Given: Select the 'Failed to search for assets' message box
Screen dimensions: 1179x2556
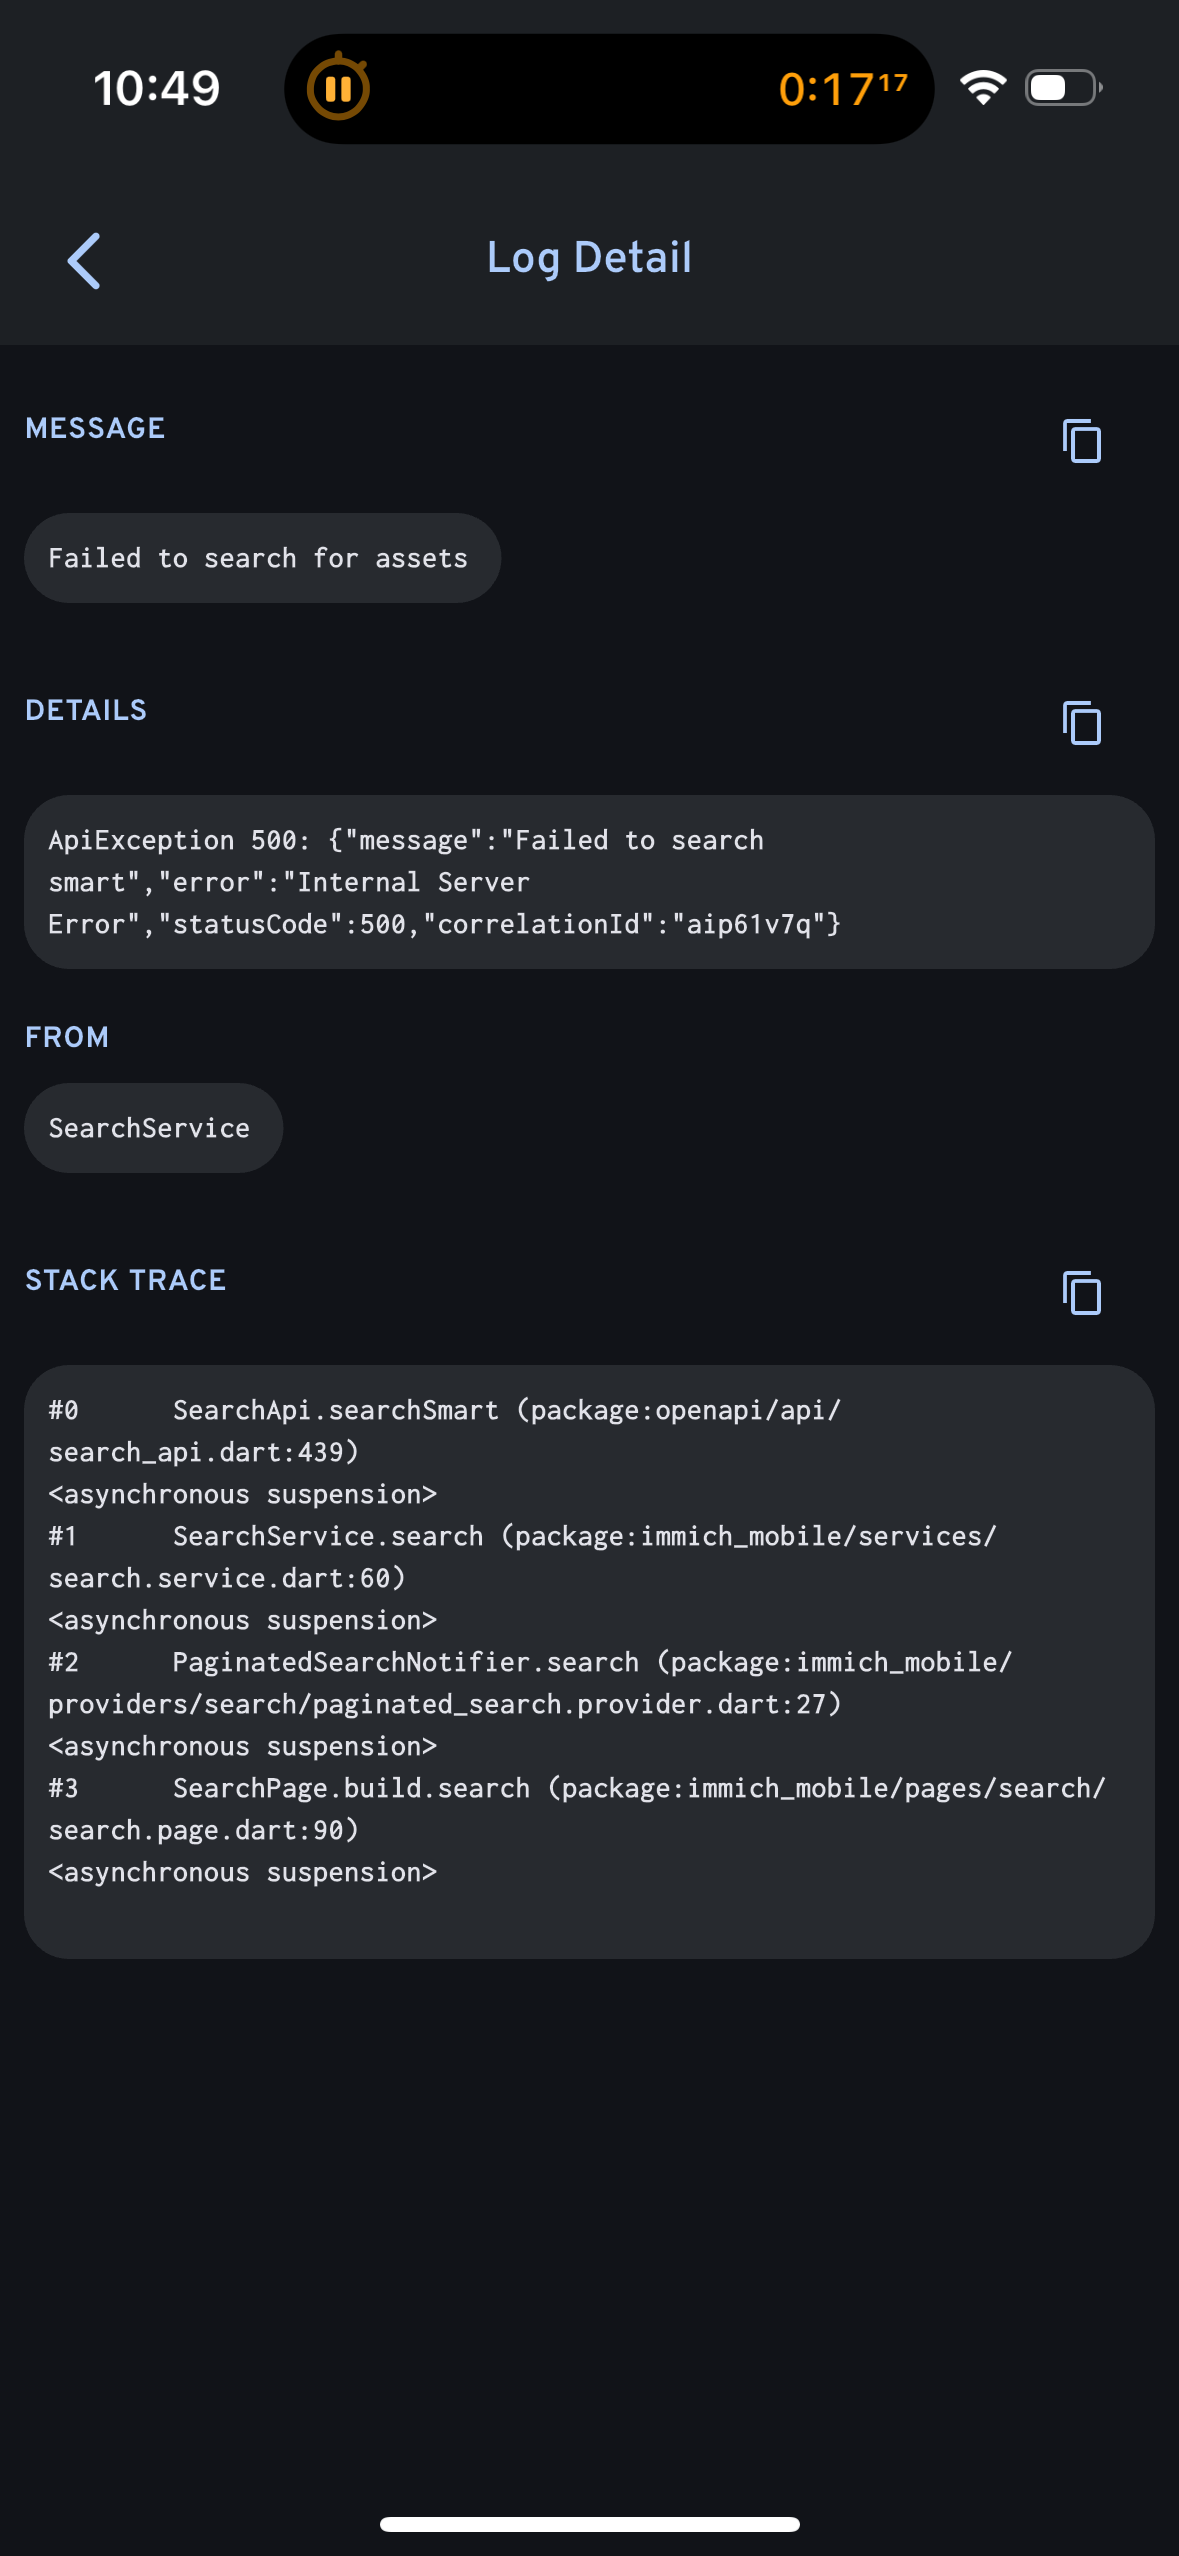Looking at the screenshot, I should tap(262, 558).
